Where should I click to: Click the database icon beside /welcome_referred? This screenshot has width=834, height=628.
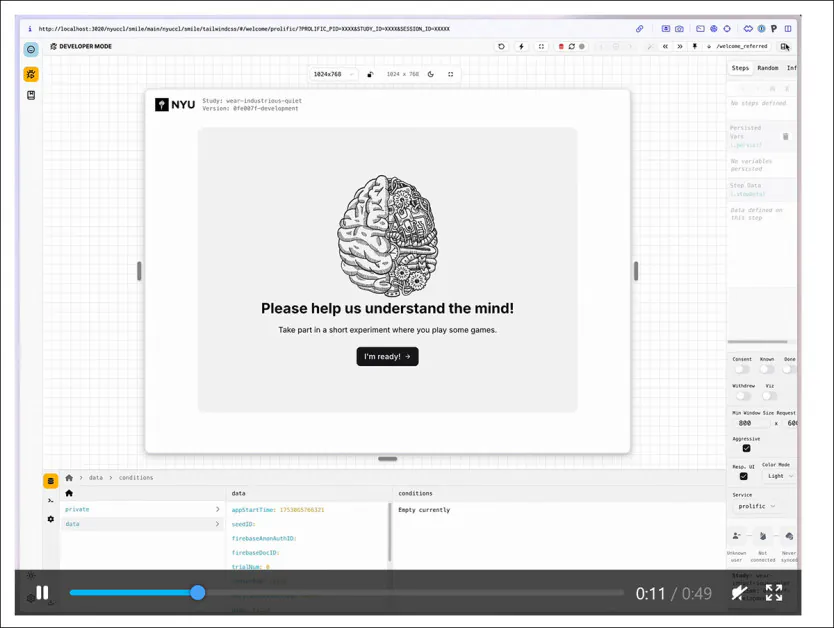785,46
